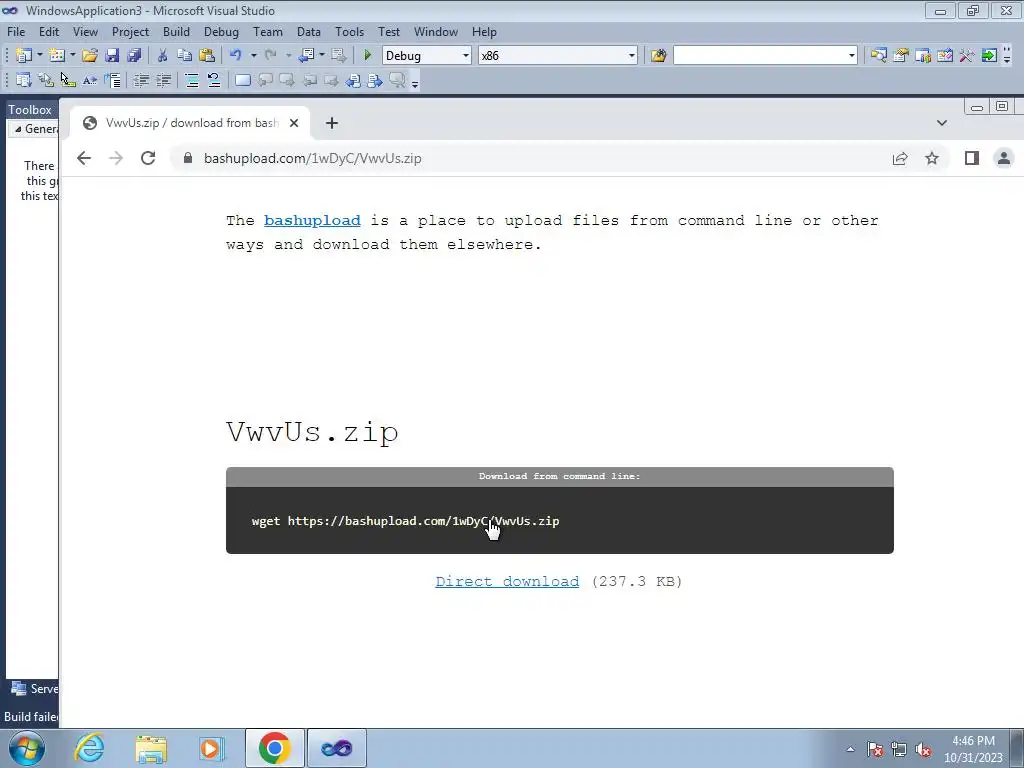Click the bashupload link
The image size is (1024, 768).
(x=312, y=221)
